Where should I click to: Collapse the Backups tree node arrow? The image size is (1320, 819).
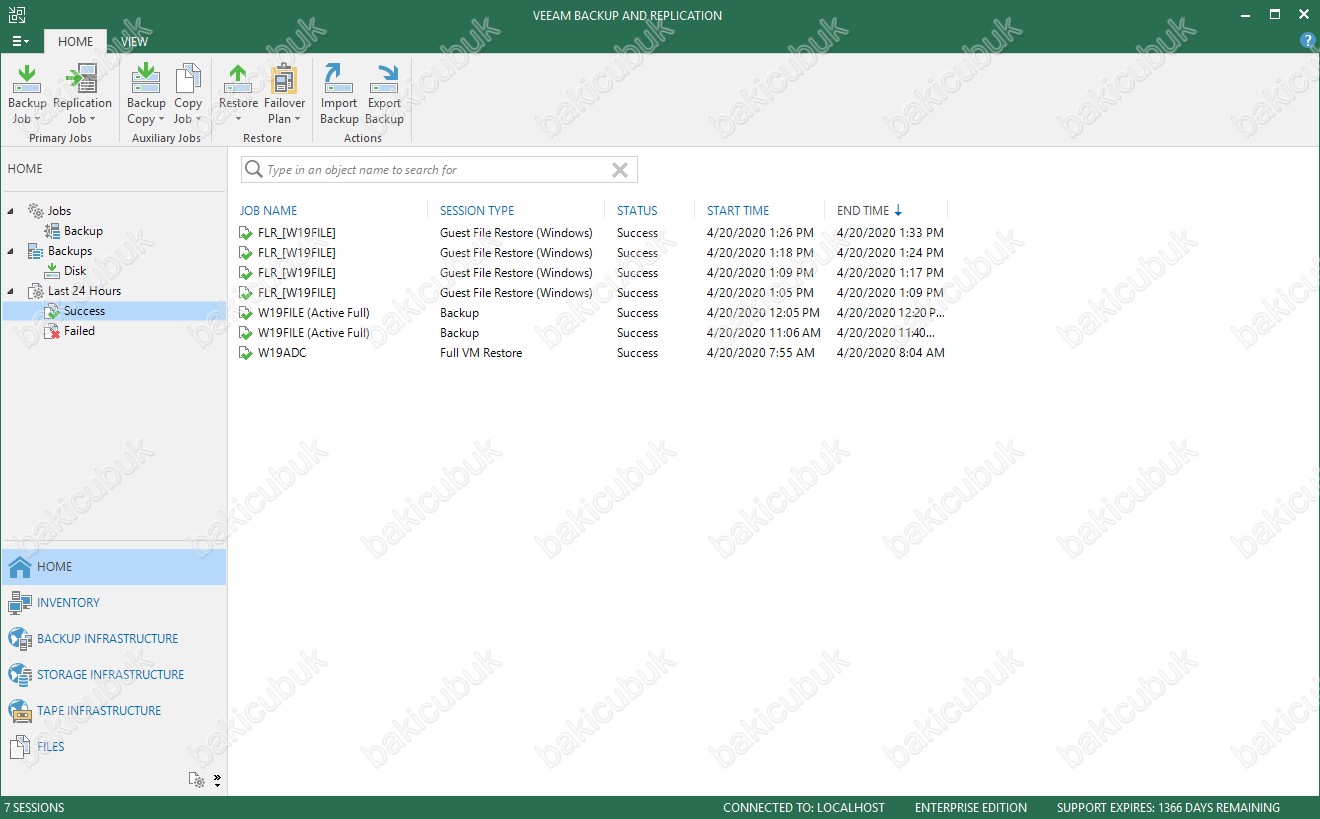tap(11, 251)
